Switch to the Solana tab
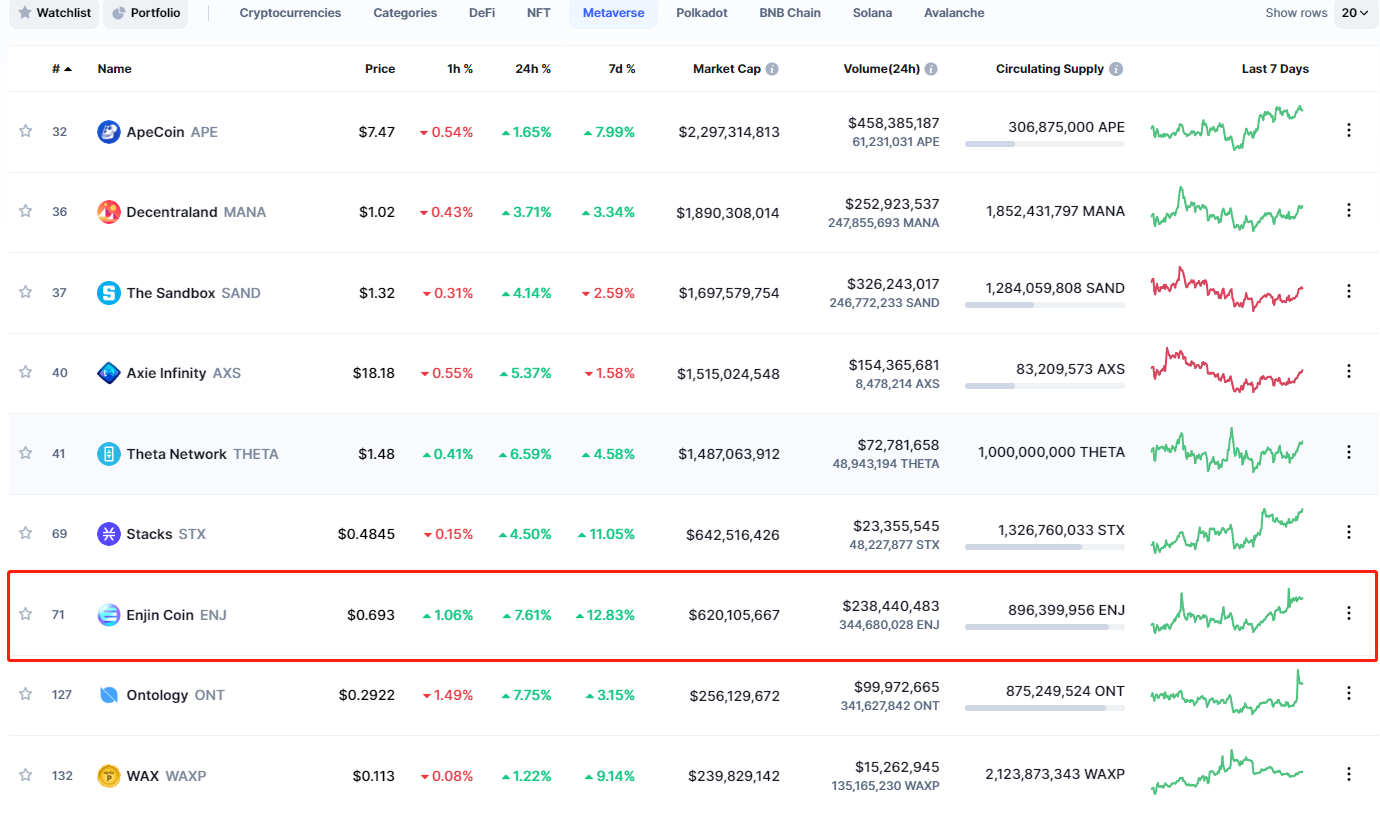This screenshot has height=816, width=1380. (872, 13)
